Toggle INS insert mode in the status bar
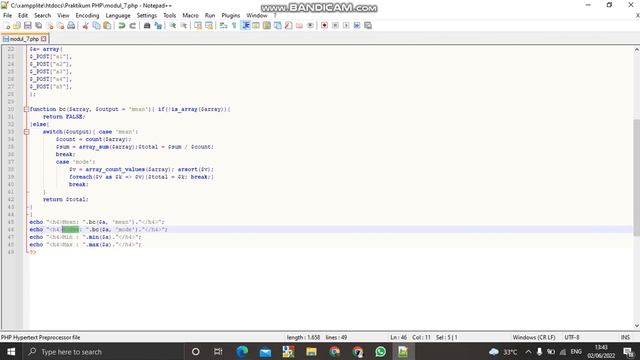This screenshot has height=360, width=640. [x=625, y=338]
